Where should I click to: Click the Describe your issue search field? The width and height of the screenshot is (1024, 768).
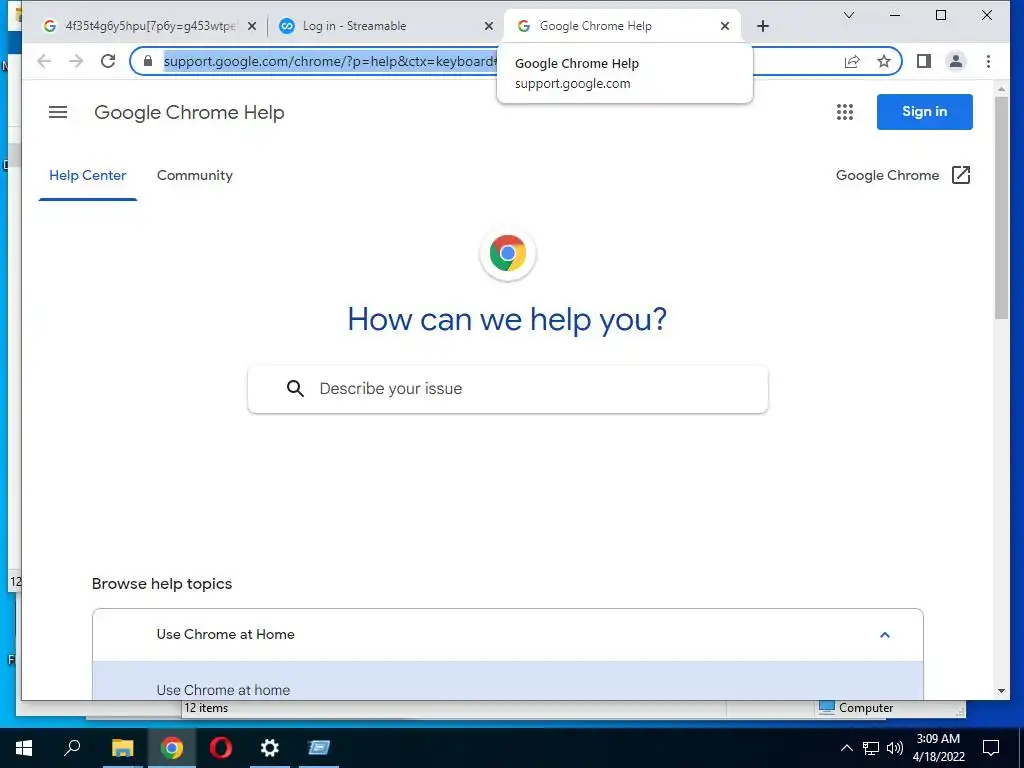point(508,389)
